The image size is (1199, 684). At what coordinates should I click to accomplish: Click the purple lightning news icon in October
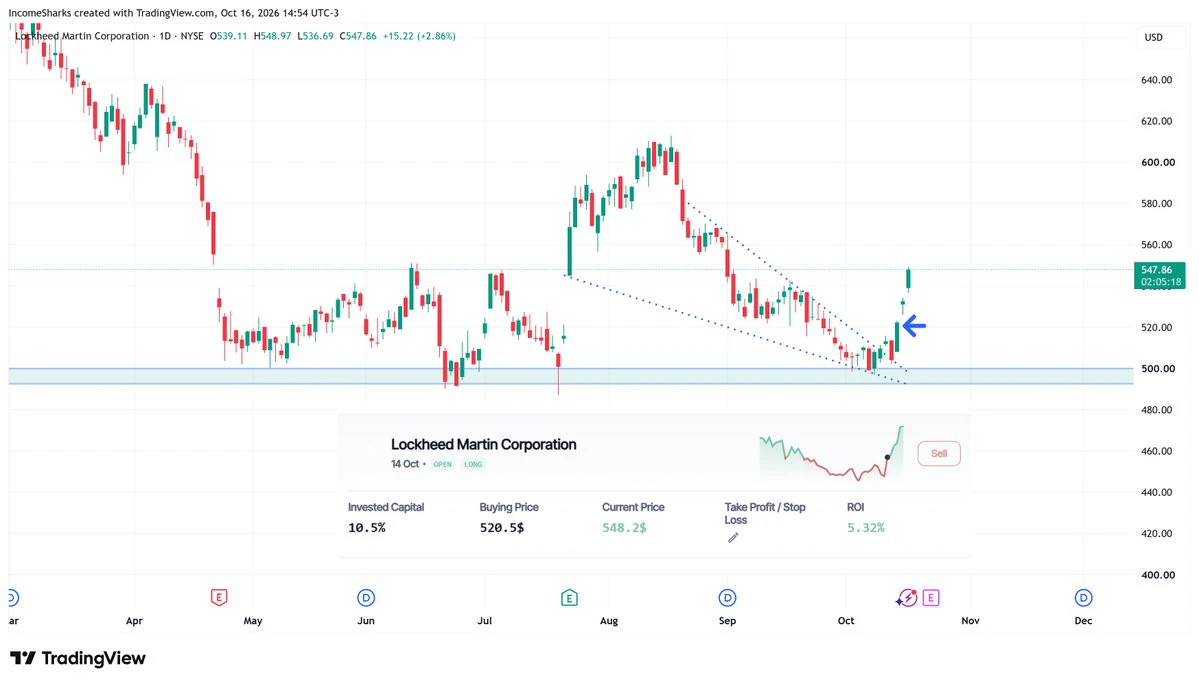[x=906, y=598]
